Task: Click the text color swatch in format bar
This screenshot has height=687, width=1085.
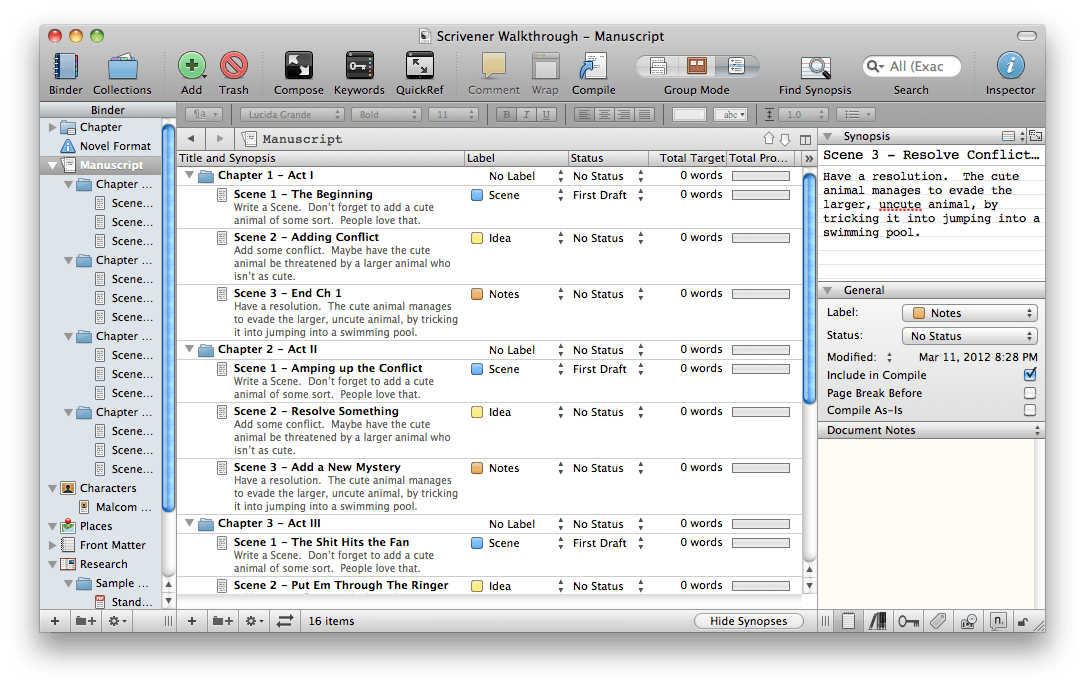Action: click(689, 115)
